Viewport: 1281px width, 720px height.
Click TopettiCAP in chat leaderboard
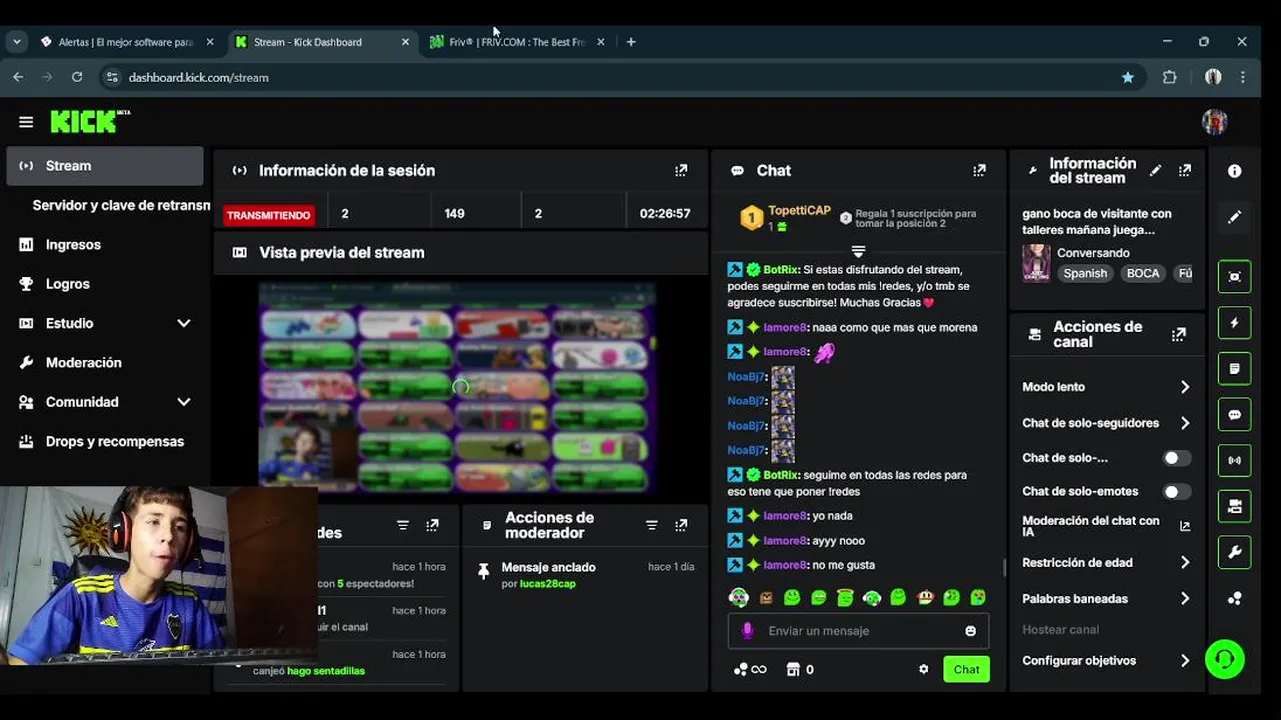point(799,211)
